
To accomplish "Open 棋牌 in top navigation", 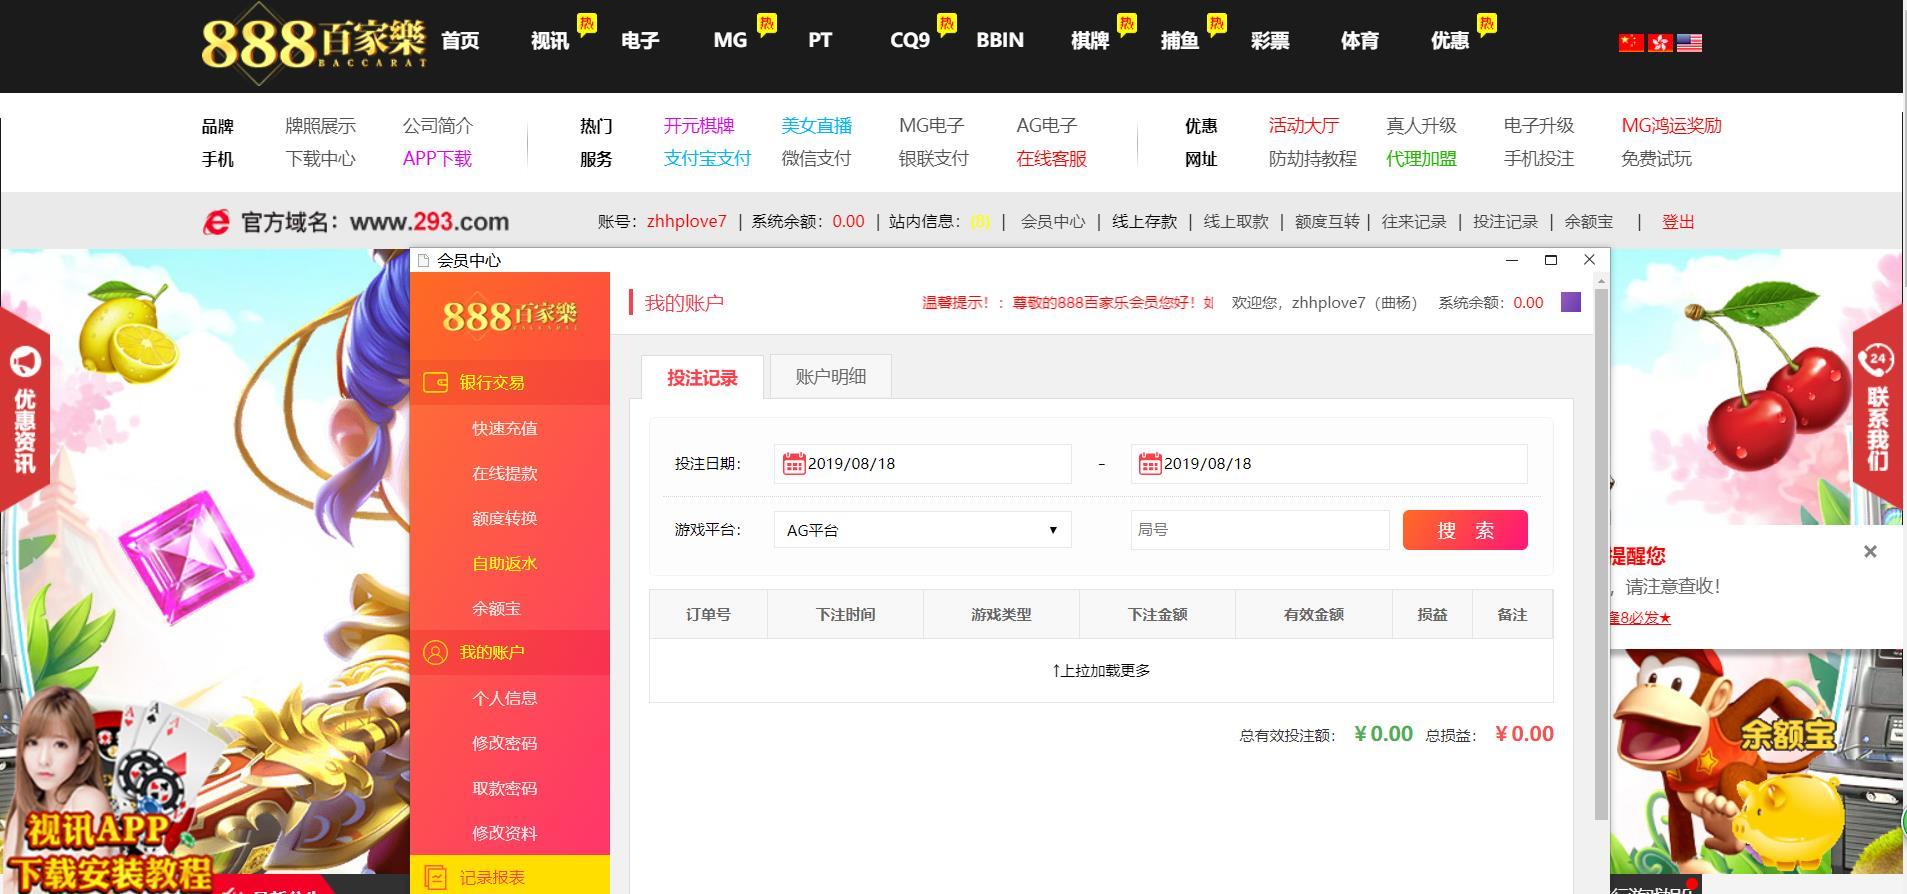I will [x=1090, y=40].
